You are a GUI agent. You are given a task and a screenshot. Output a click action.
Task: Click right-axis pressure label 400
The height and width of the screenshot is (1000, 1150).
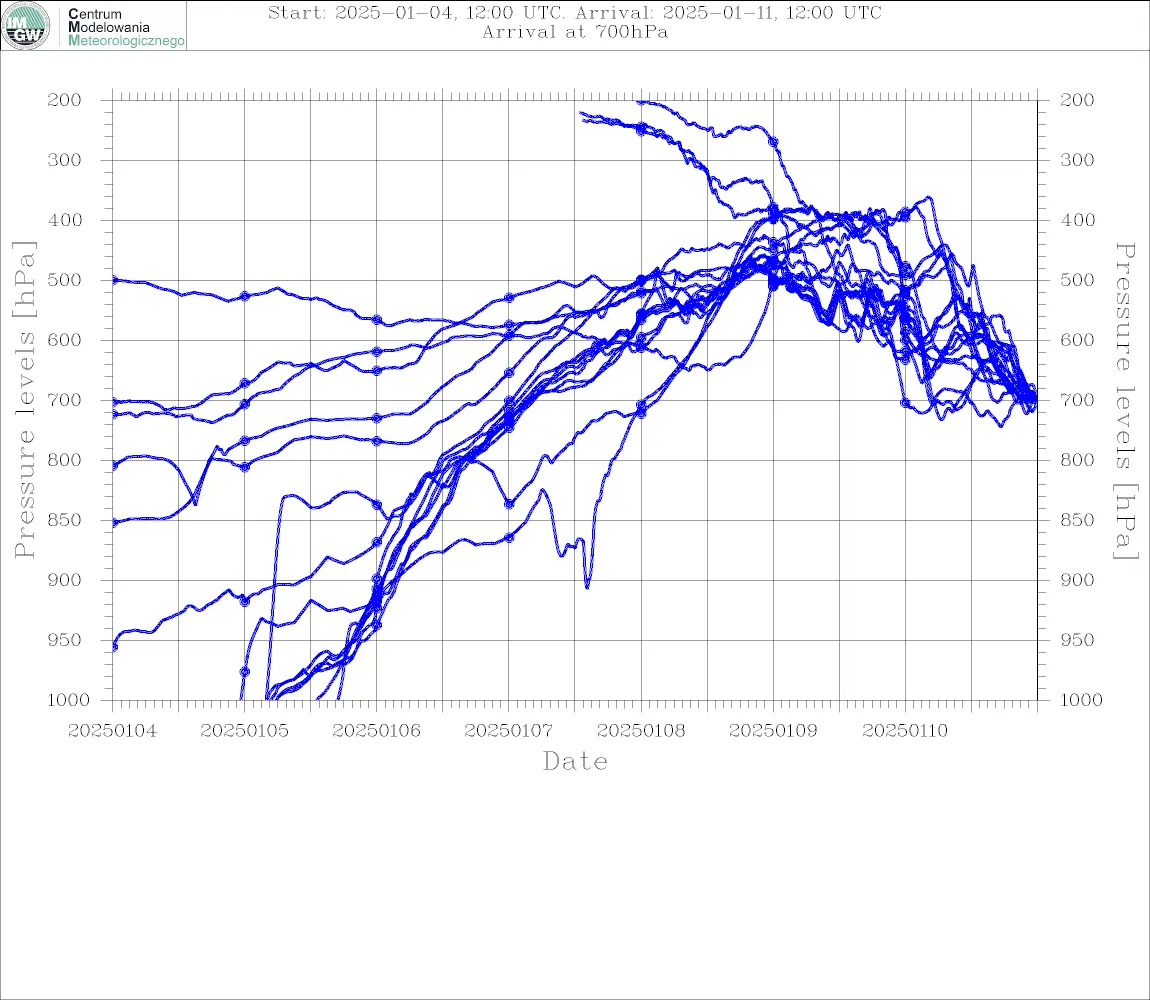click(x=1077, y=220)
